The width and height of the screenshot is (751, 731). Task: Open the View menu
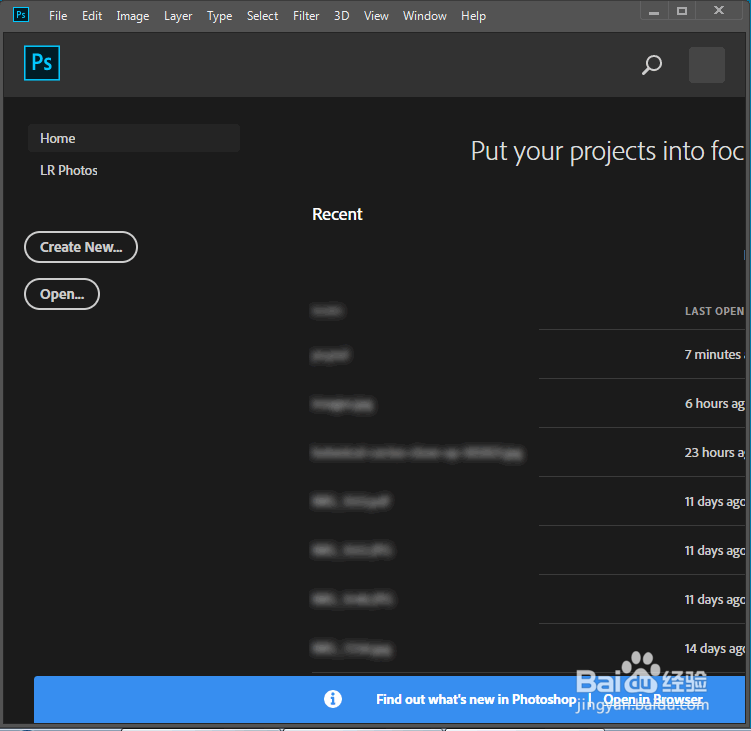click(376, 16)
